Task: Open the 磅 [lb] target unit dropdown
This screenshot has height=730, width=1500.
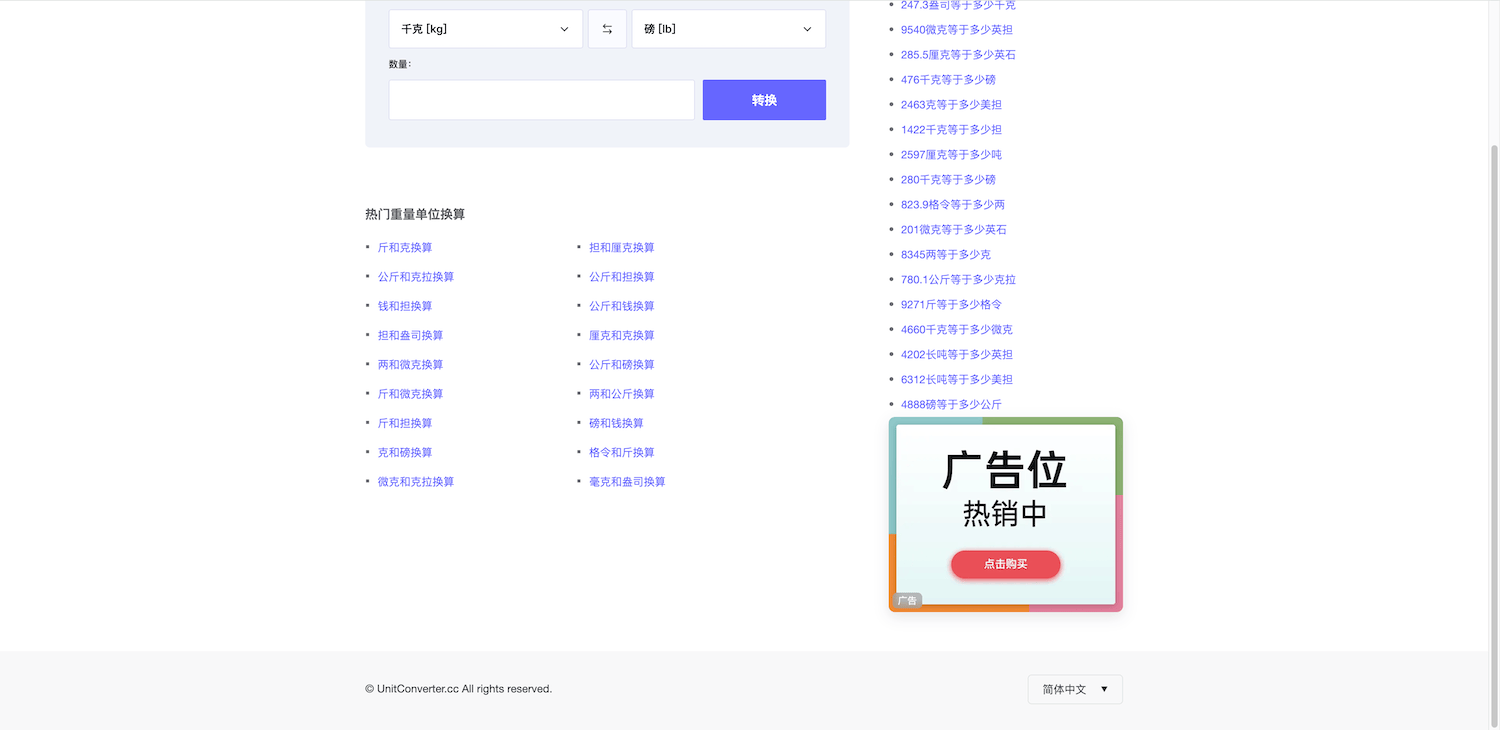Action: [x=728, y=29]
